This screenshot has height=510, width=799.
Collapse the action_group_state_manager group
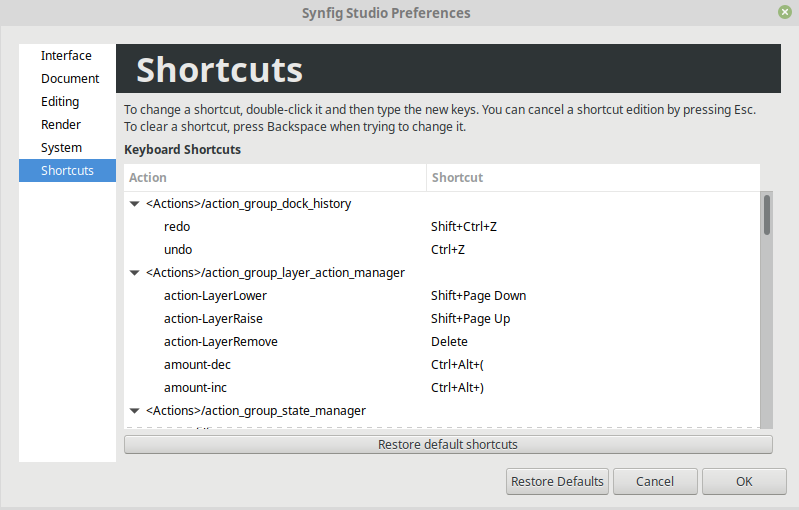coord(135,411)
